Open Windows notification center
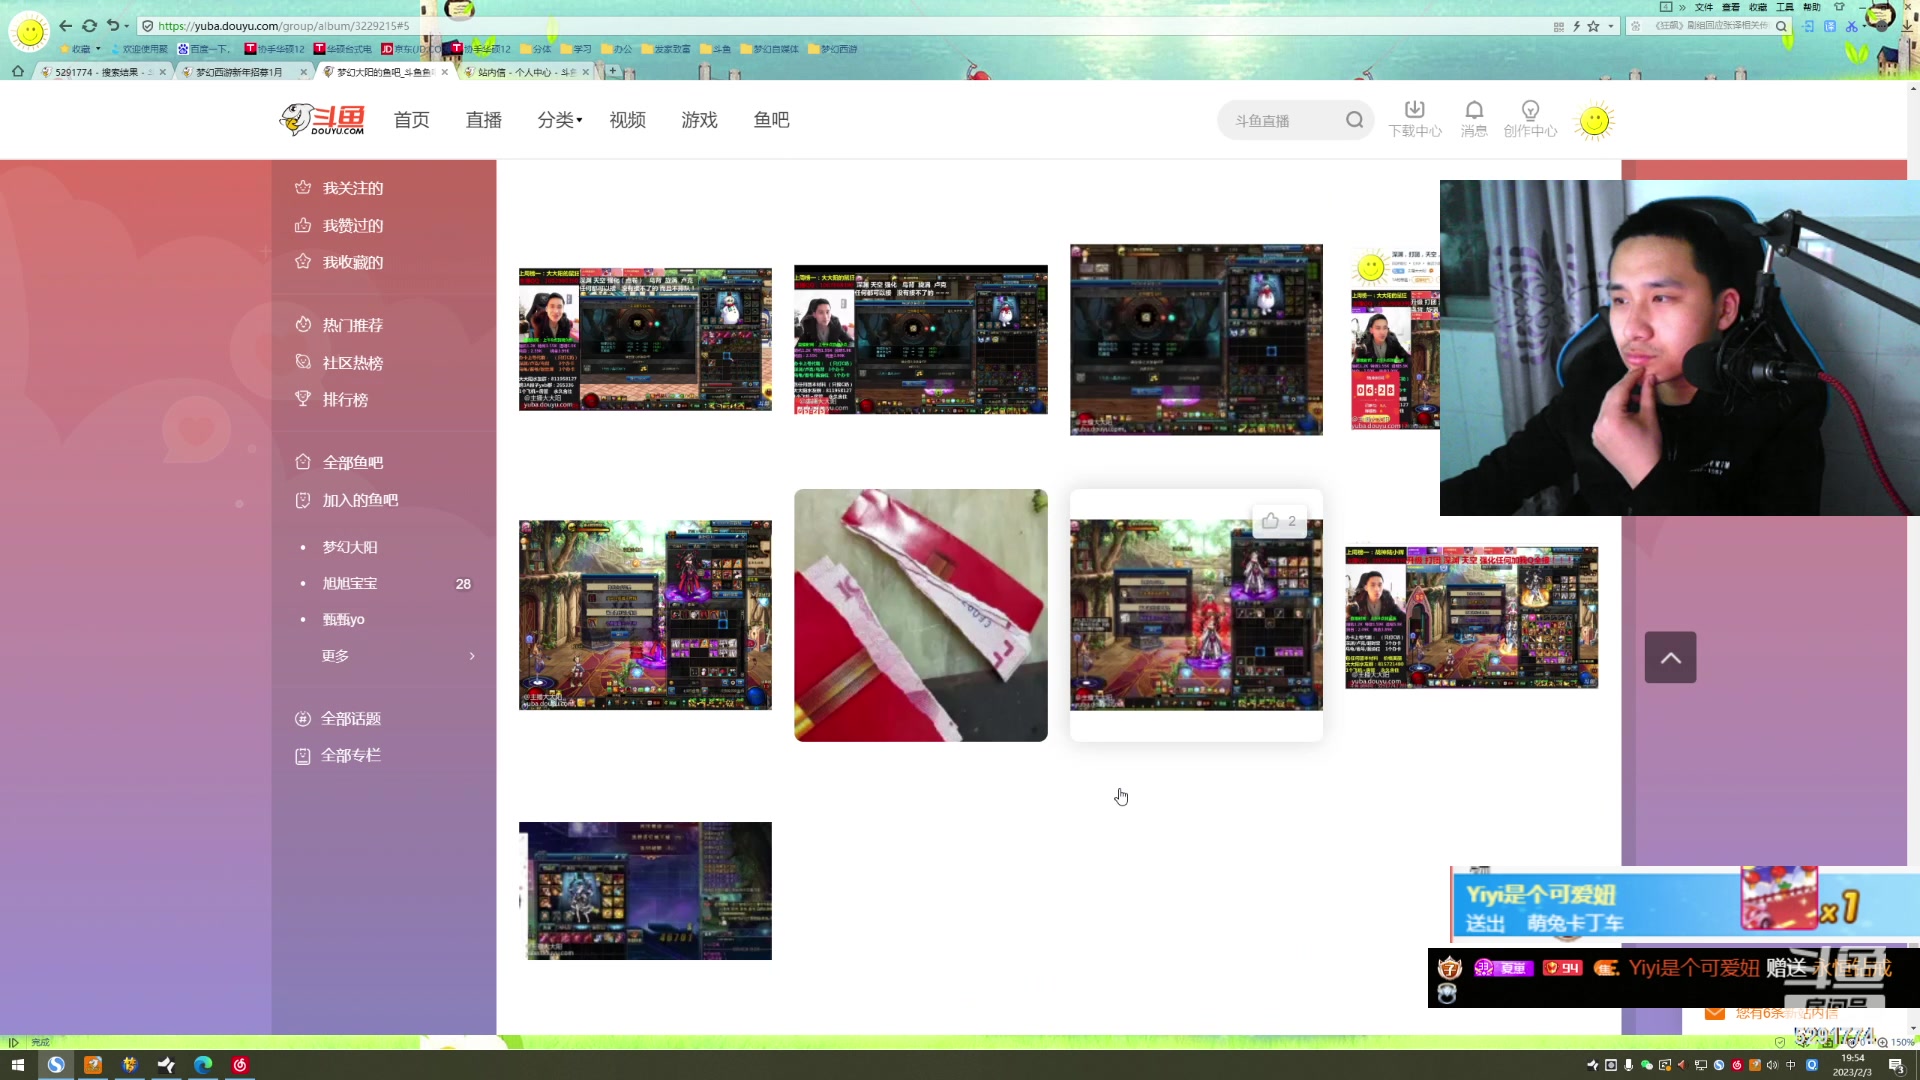Image resolution: width=1920 pixels, height=1080 pixels. pyautogui.click(x=1897, y=1066)
